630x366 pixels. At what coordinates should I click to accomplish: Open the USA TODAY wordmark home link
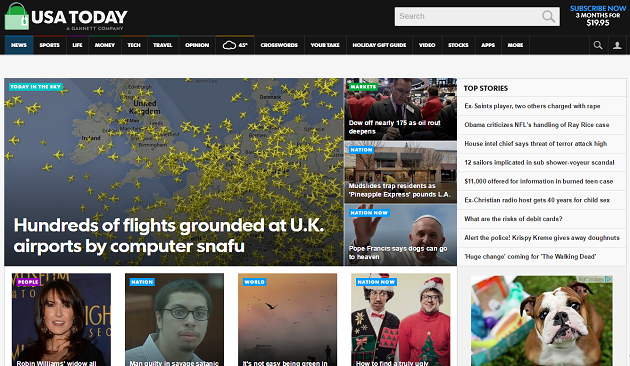coord(80,17)
